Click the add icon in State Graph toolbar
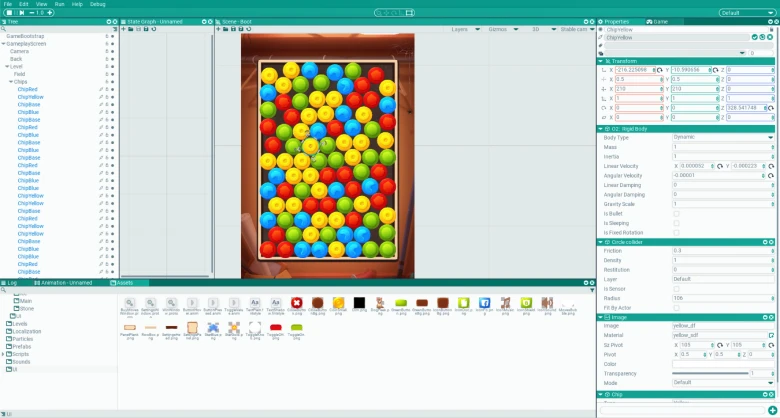 pos(123,29)
